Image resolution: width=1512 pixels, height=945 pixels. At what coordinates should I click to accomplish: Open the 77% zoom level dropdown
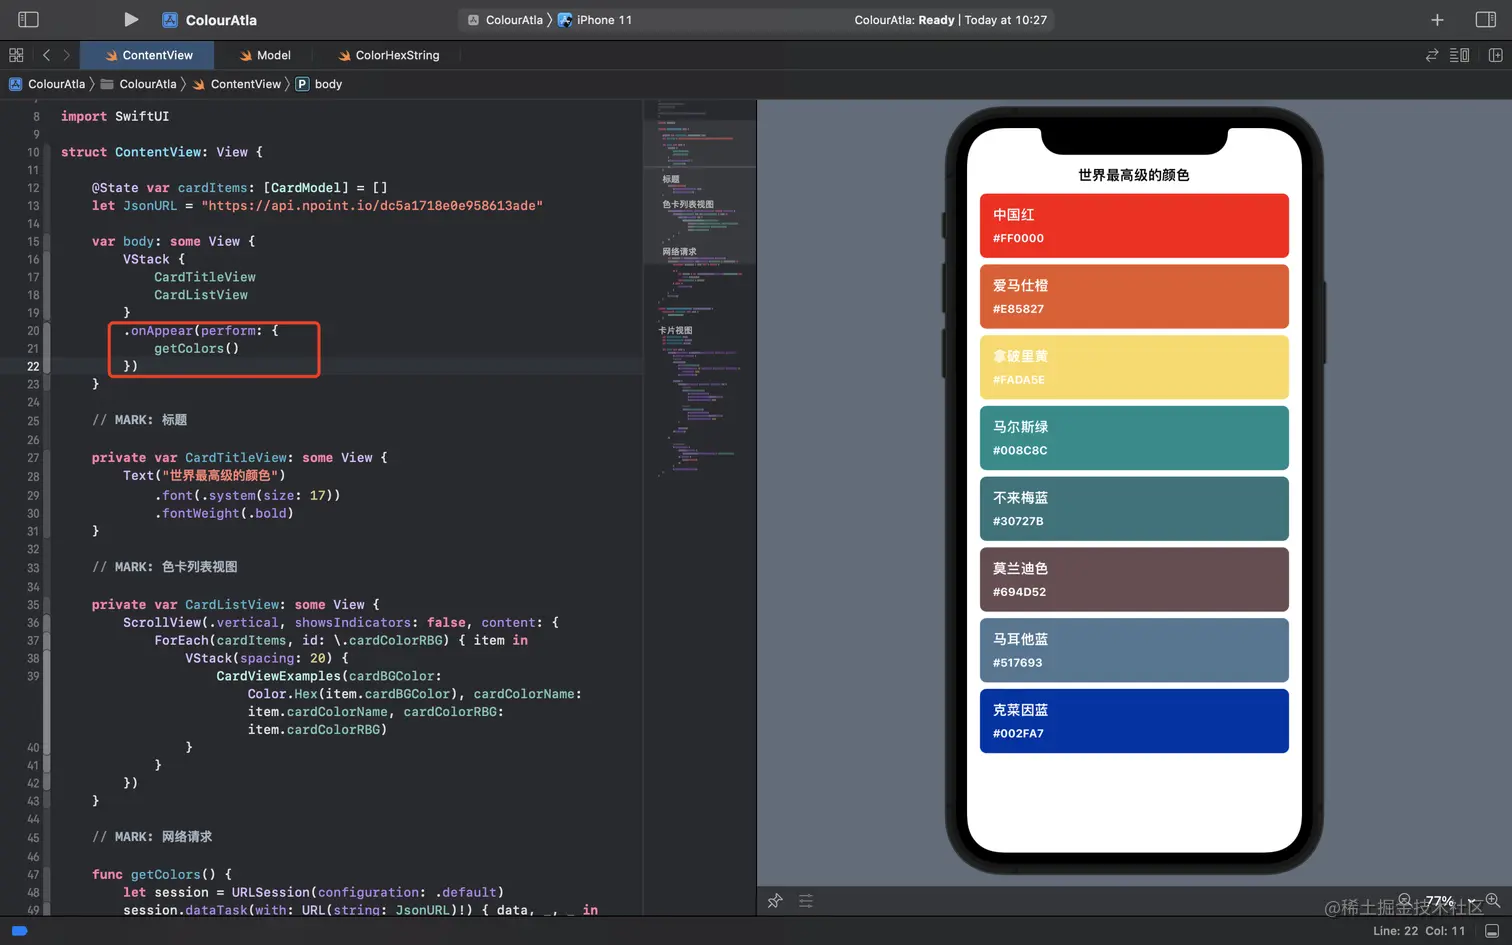pos(1448,900)
